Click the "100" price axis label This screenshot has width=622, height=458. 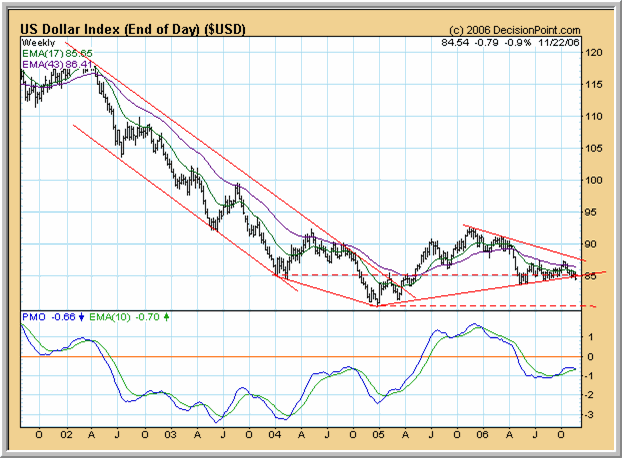593,180
